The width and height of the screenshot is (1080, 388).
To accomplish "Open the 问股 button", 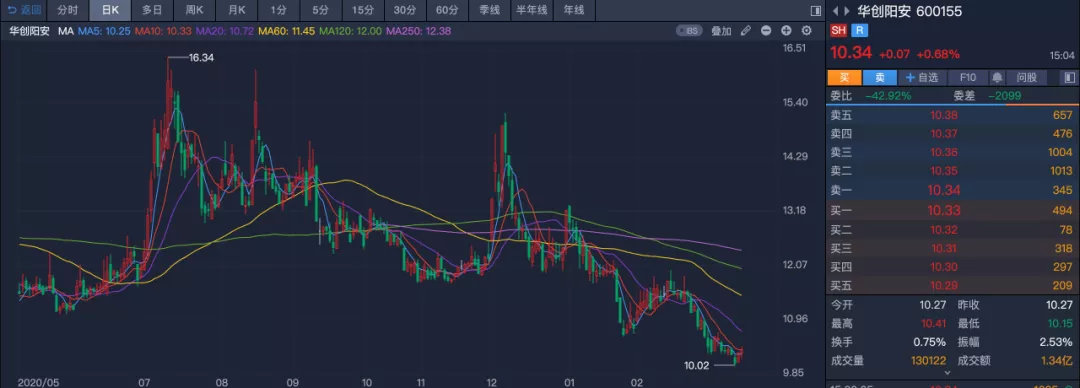I will (1026, 77).
